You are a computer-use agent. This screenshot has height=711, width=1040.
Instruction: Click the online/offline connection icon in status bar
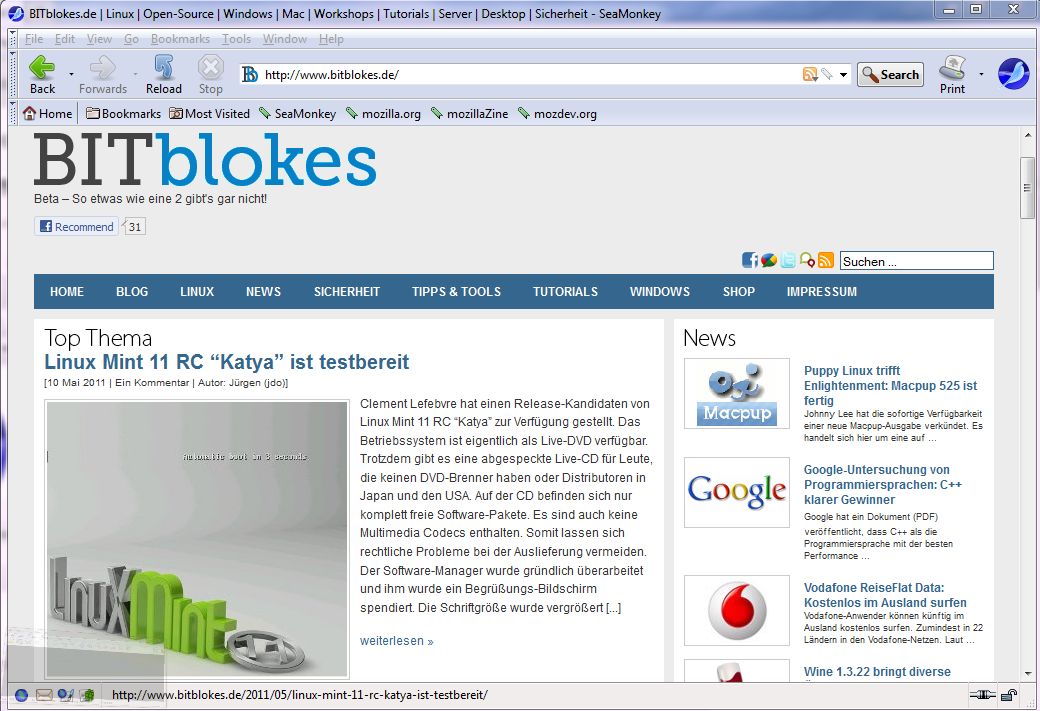[x=982, y=695]
